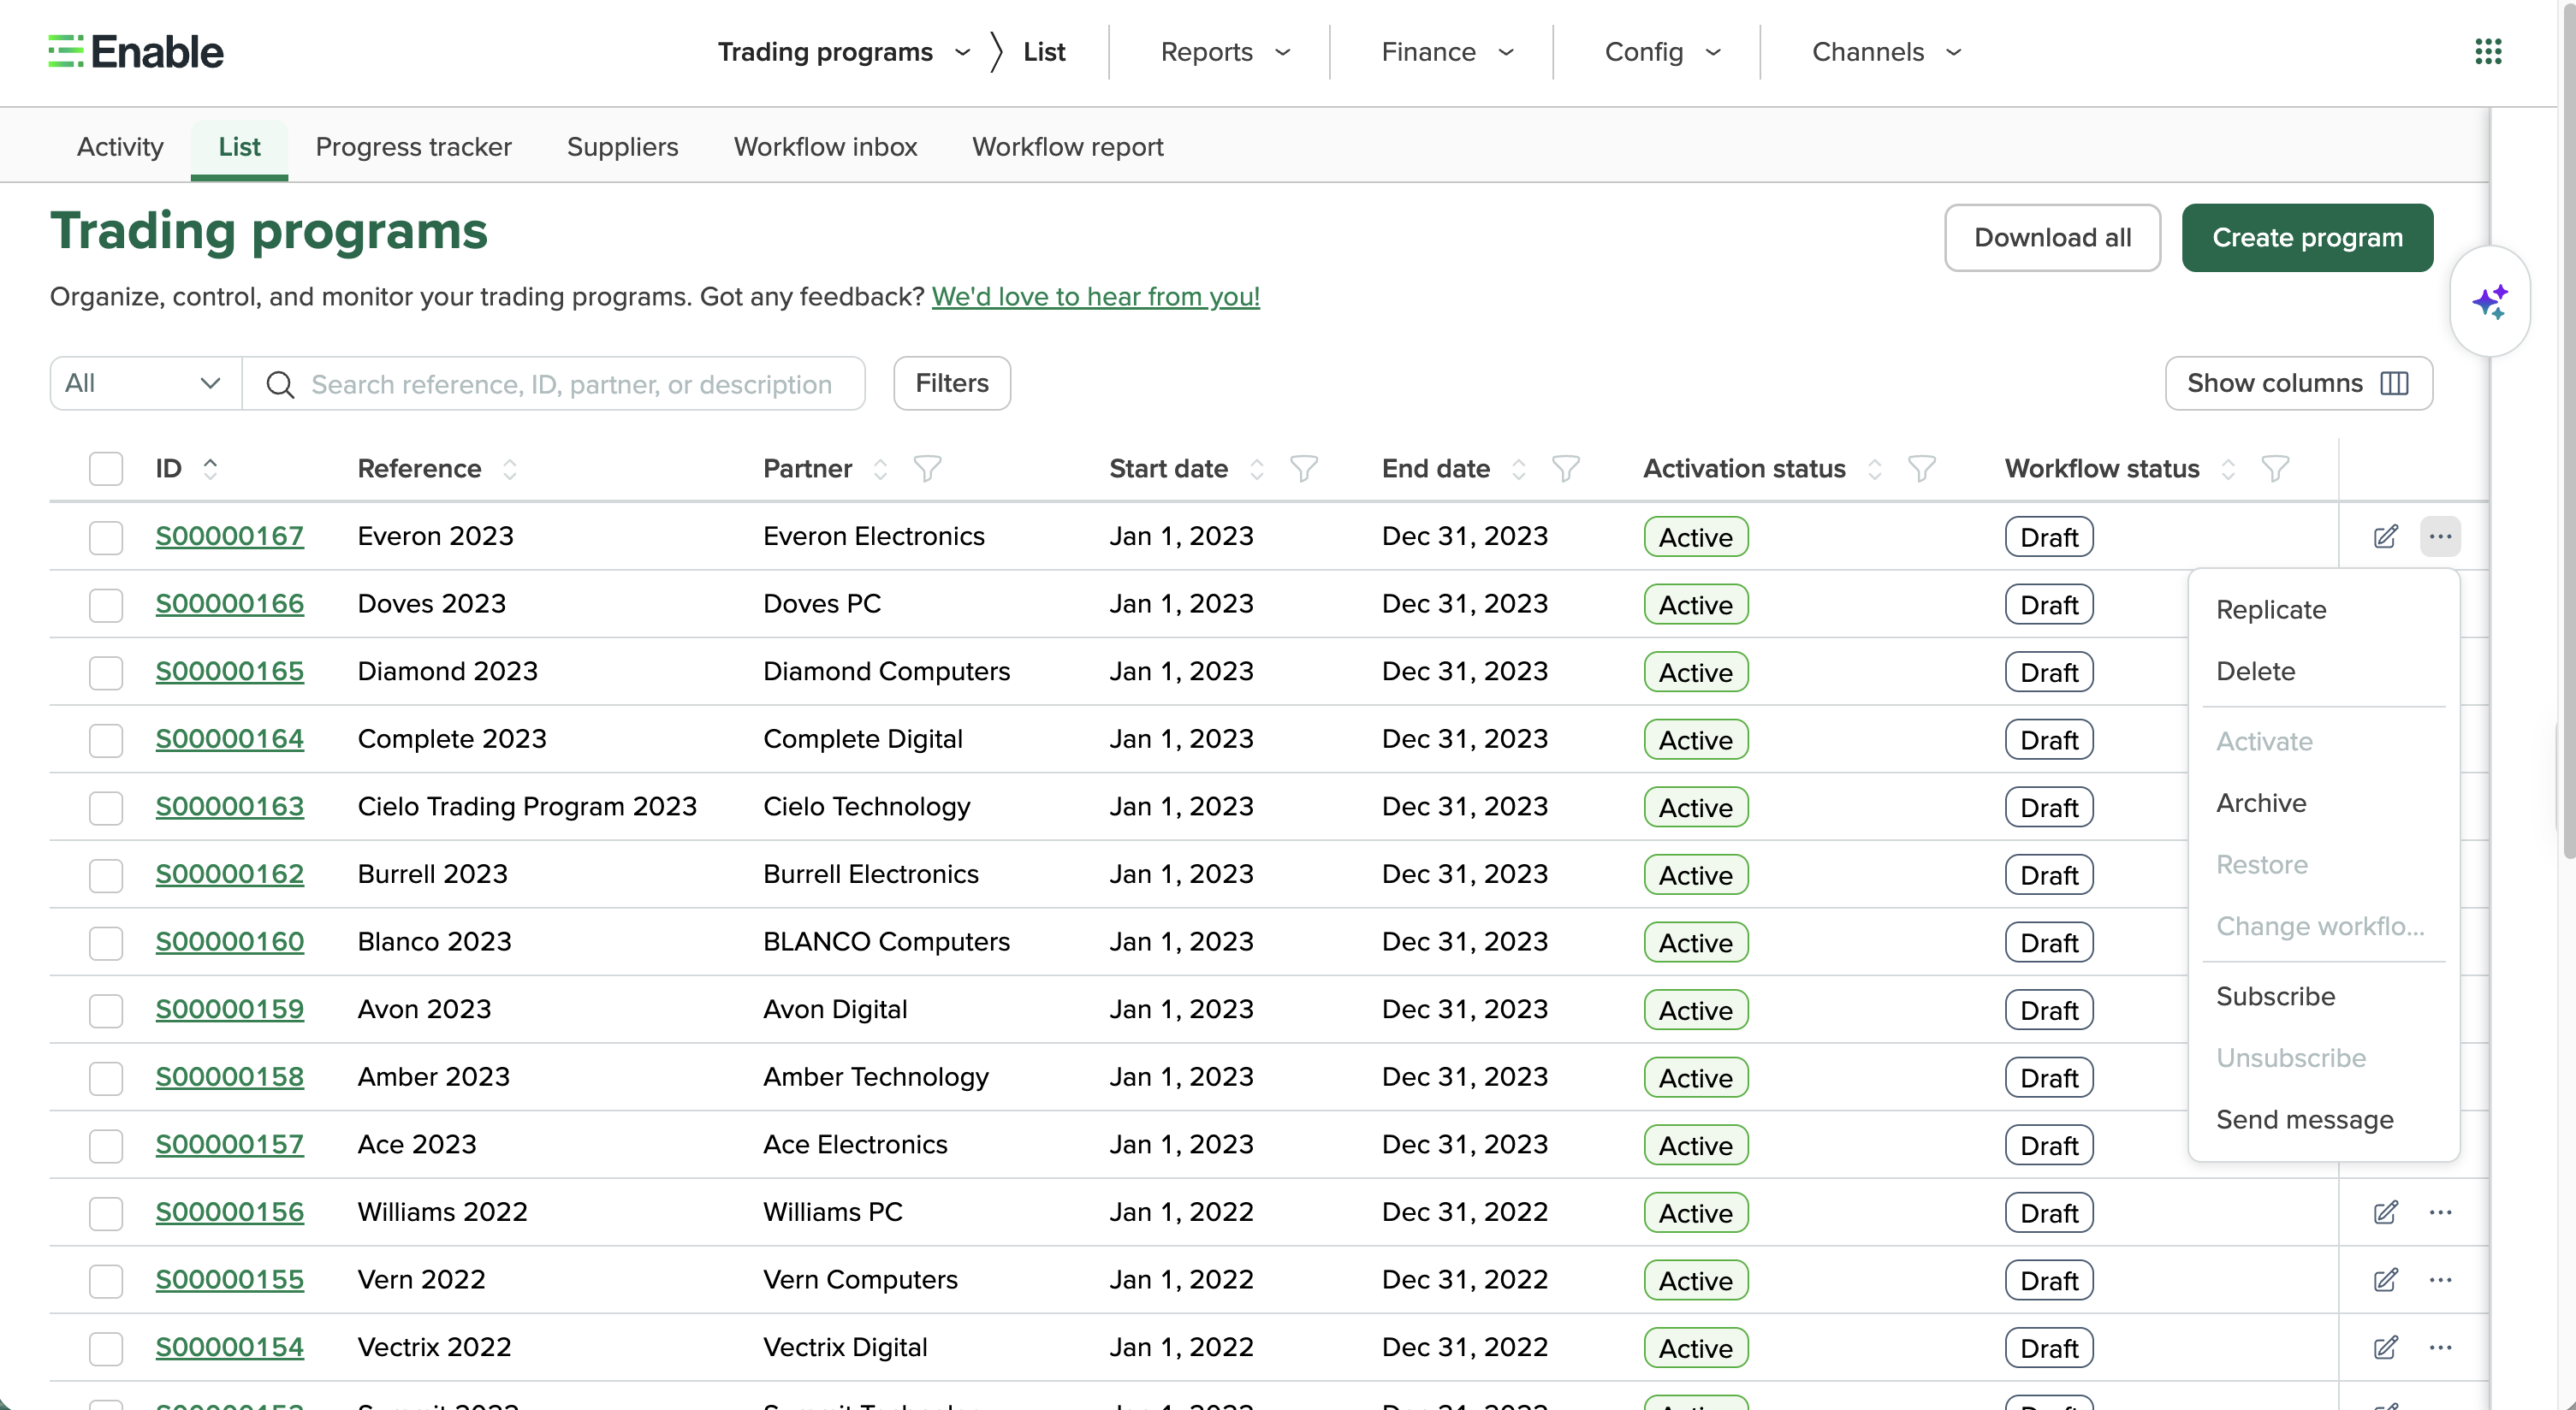This screenshot has width=2576, height=1410.
Task: Open more options for Everon 2023 row
Action: click(x=2440, y=536)
